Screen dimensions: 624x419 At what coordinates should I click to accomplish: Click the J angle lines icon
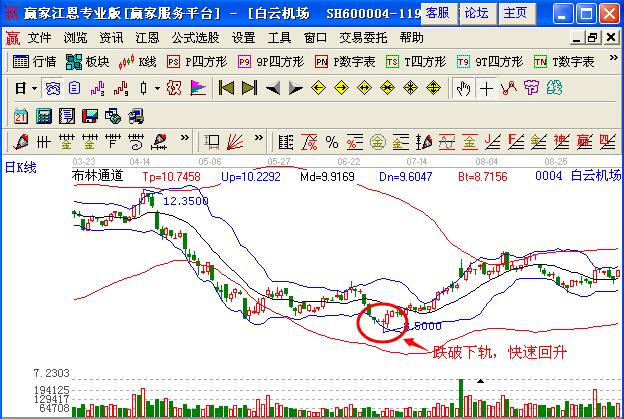point(493,142)
